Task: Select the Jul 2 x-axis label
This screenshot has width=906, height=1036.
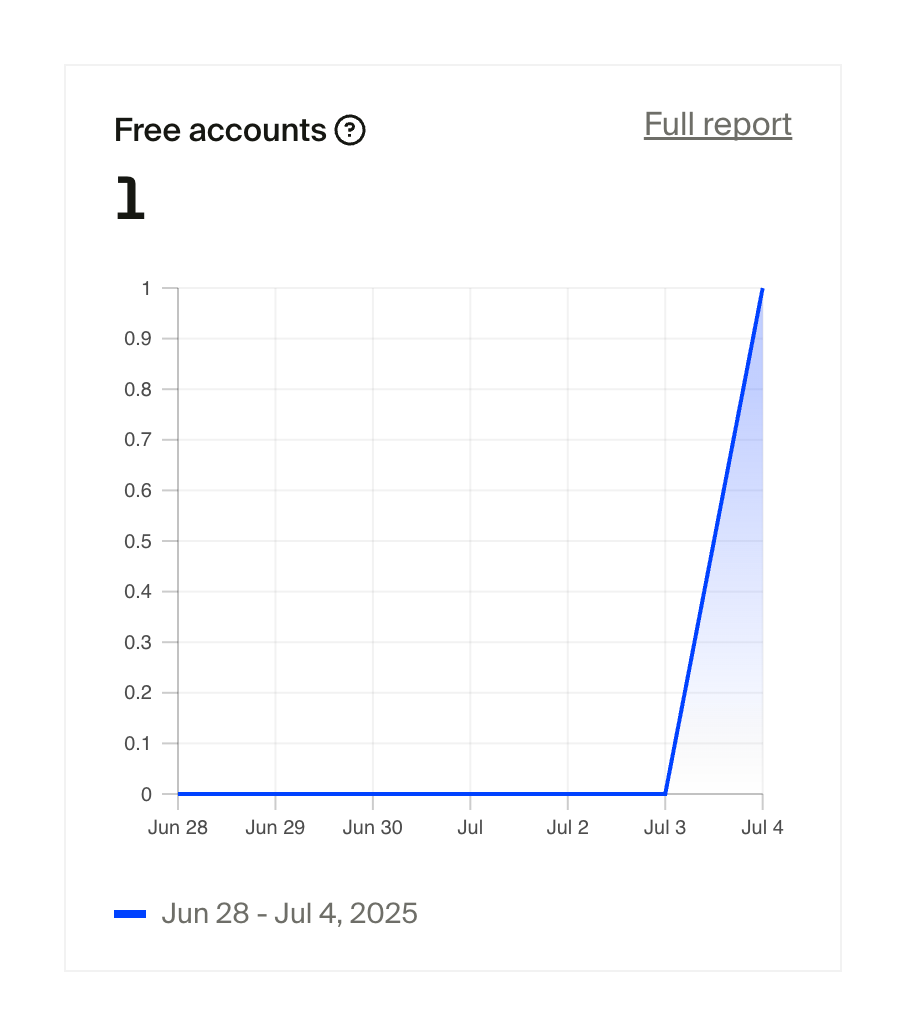Action: tap(567, 828)
